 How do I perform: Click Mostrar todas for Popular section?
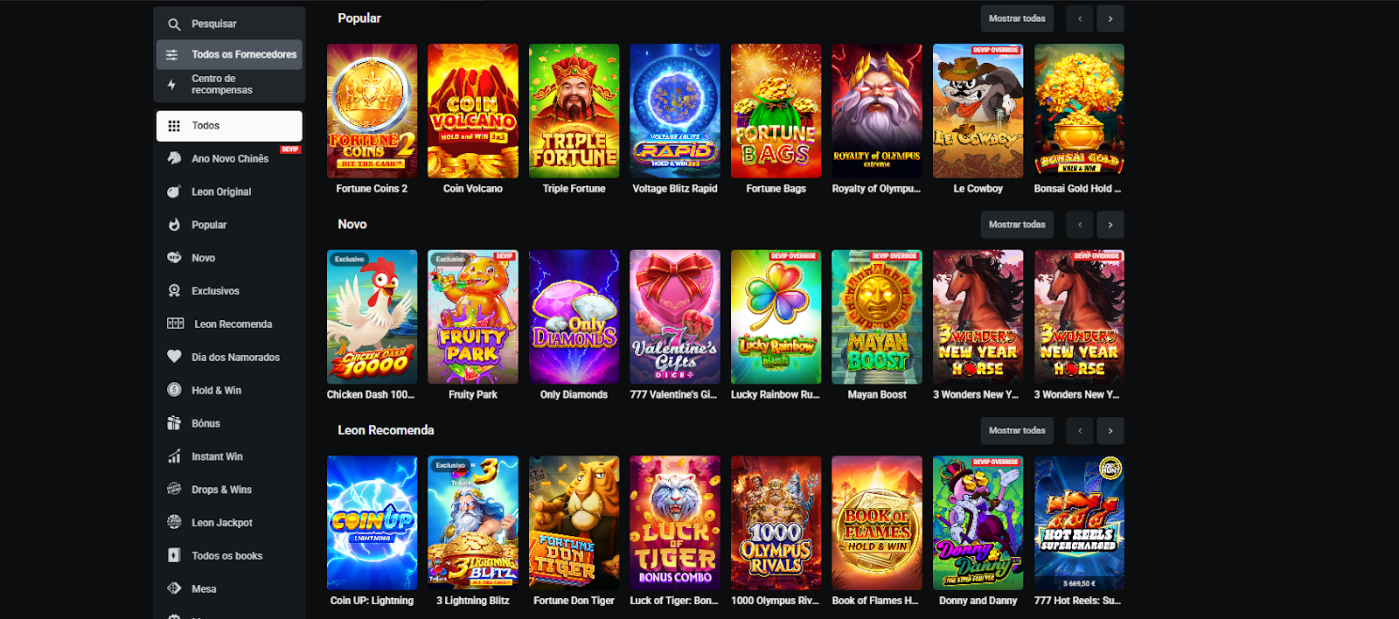pos(1017,18)
